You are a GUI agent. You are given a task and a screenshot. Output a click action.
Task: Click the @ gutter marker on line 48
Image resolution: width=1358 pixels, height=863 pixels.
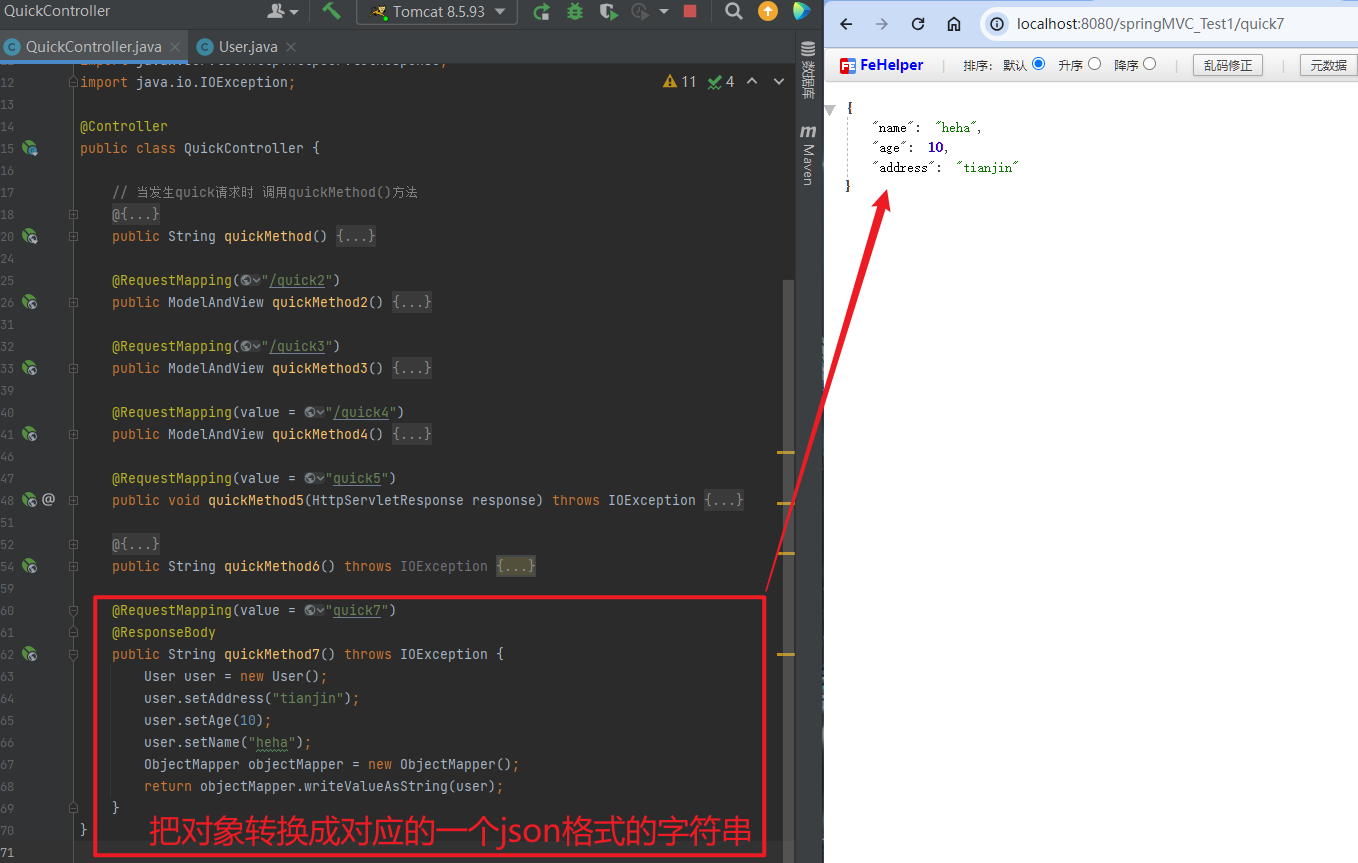click(48, 499)
